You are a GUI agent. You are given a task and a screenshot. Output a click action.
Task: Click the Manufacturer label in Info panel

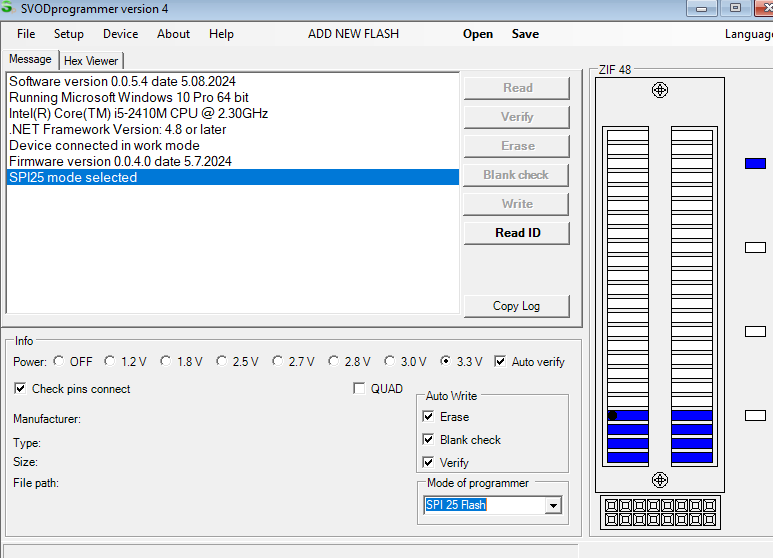[47, 419]
